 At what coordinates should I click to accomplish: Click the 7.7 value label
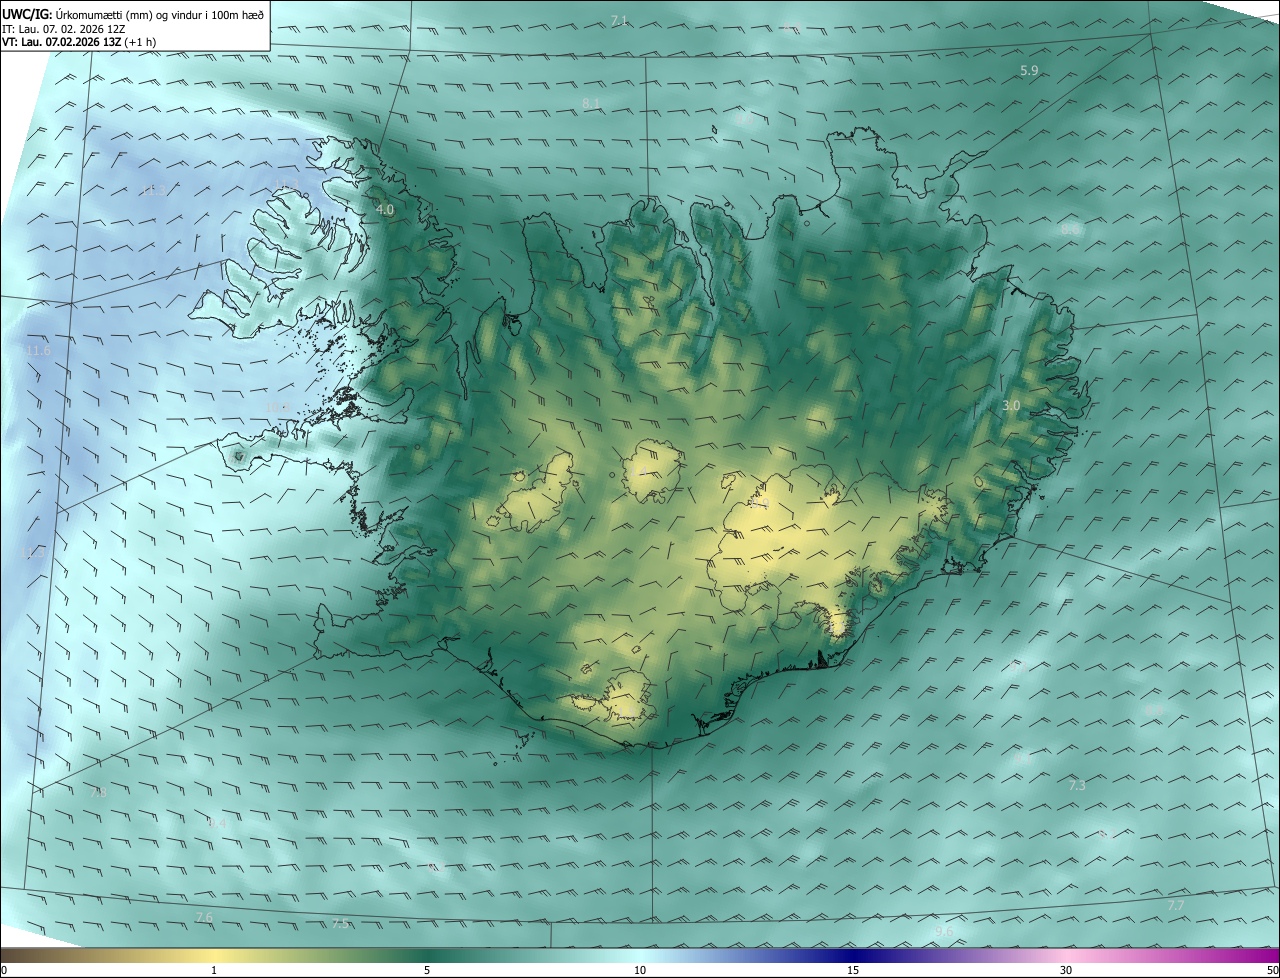point(1176,906)
